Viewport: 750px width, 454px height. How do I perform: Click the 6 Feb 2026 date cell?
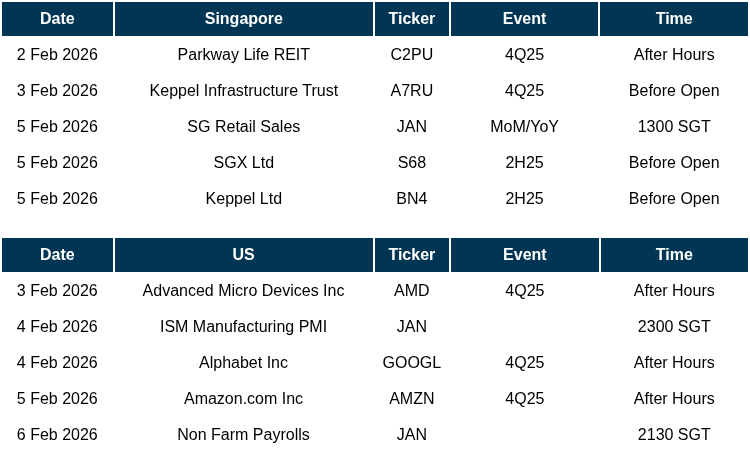[57, 435]
